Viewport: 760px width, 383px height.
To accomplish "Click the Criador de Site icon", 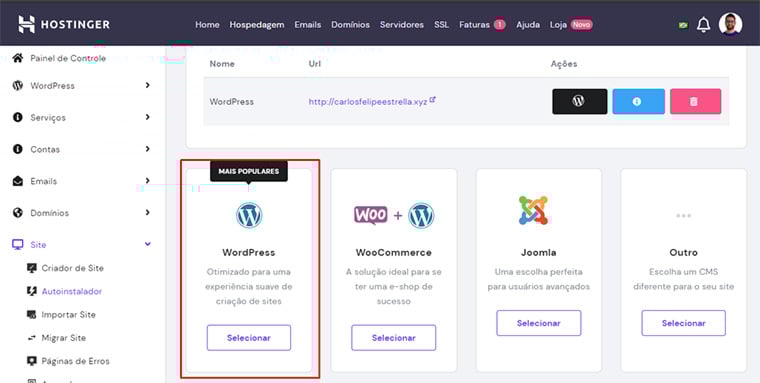I will [x=32, y=268].
